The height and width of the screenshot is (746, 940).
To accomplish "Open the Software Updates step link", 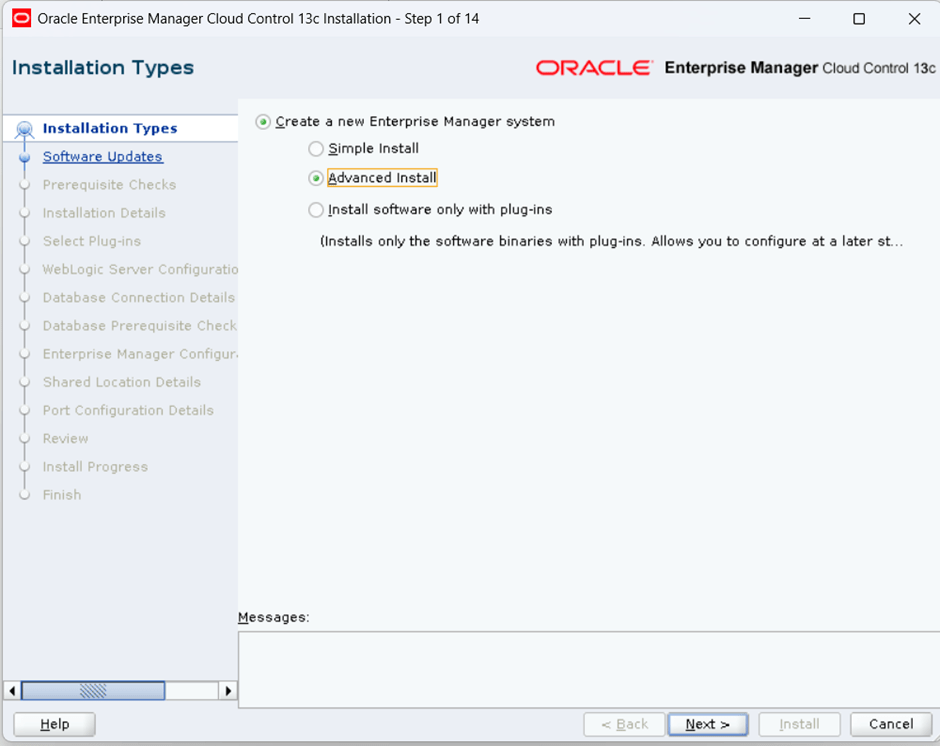I will (102, 157).
